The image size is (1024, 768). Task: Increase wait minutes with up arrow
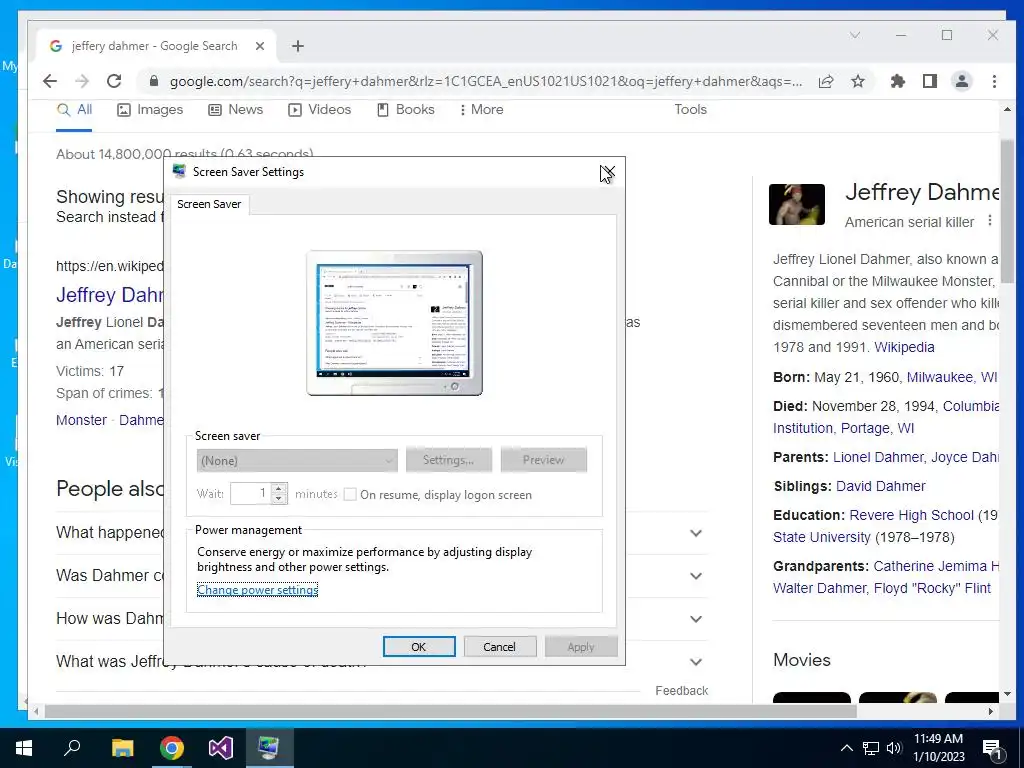279,488
